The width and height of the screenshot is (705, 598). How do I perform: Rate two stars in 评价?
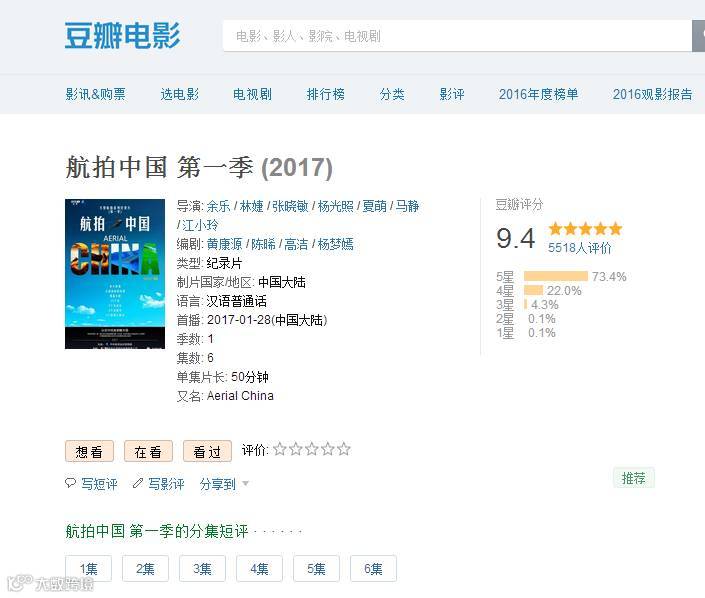pos(296,449)
